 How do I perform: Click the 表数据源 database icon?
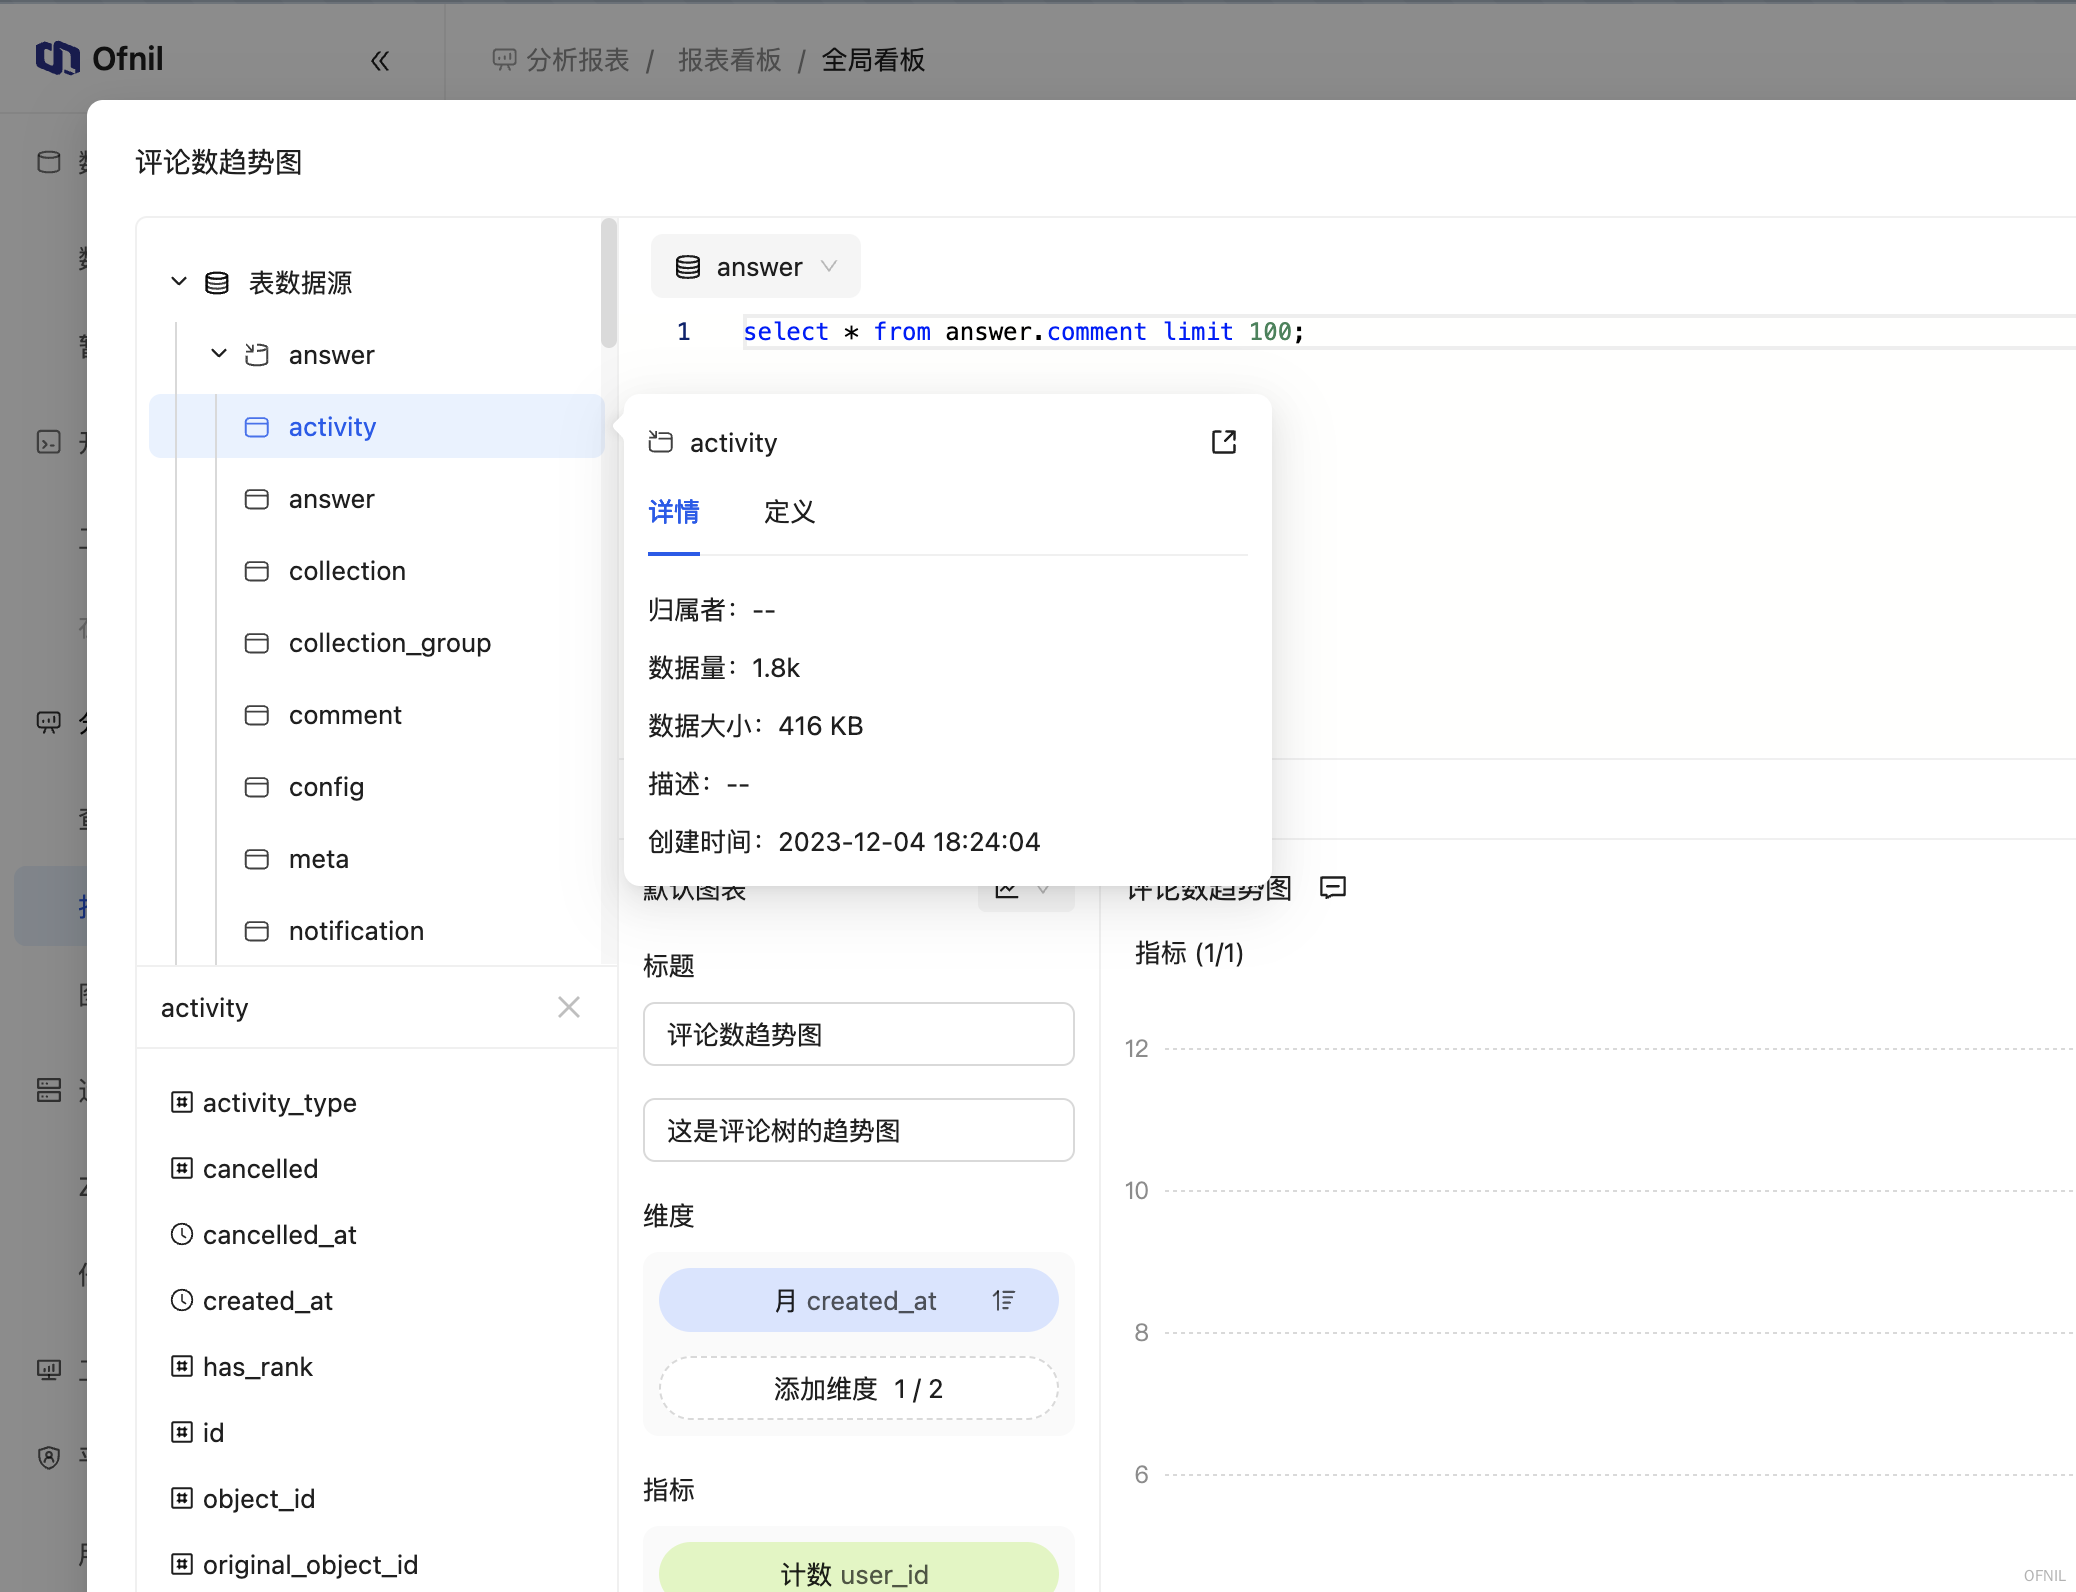(x=217, y=283)
